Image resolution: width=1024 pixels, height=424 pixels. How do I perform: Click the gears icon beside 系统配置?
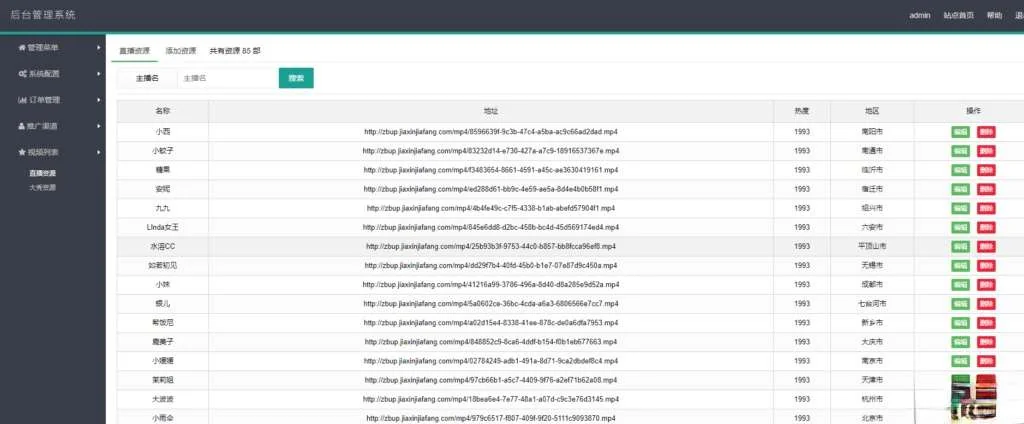tap(22, 74)
